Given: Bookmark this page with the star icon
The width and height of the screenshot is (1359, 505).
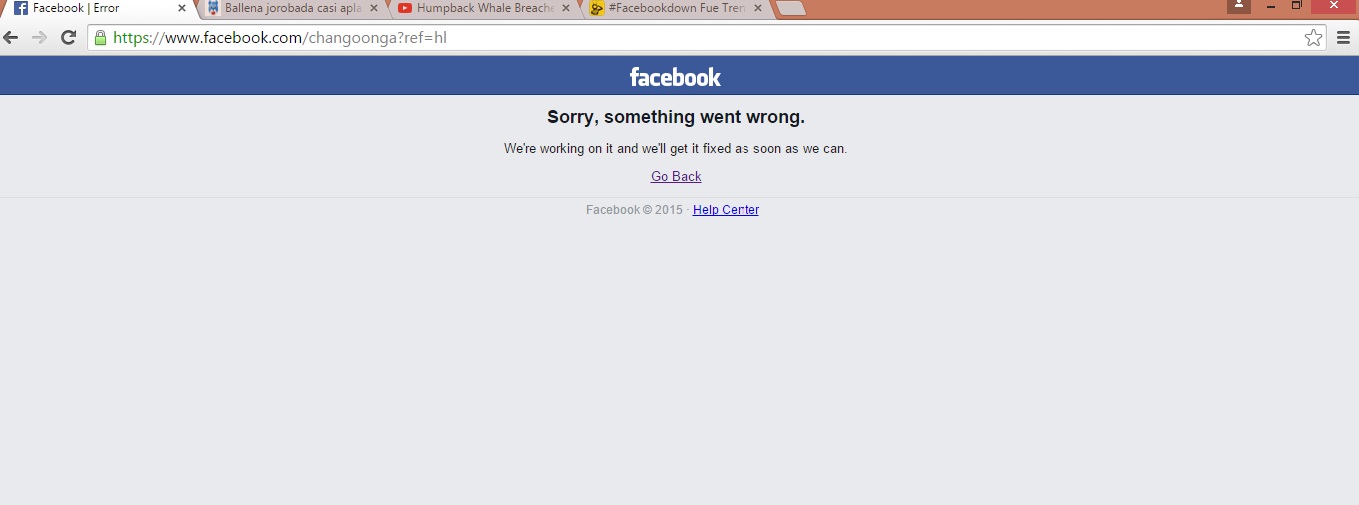Looking at the screenshot, I should pyautogui.click(x=1313, y=38).
